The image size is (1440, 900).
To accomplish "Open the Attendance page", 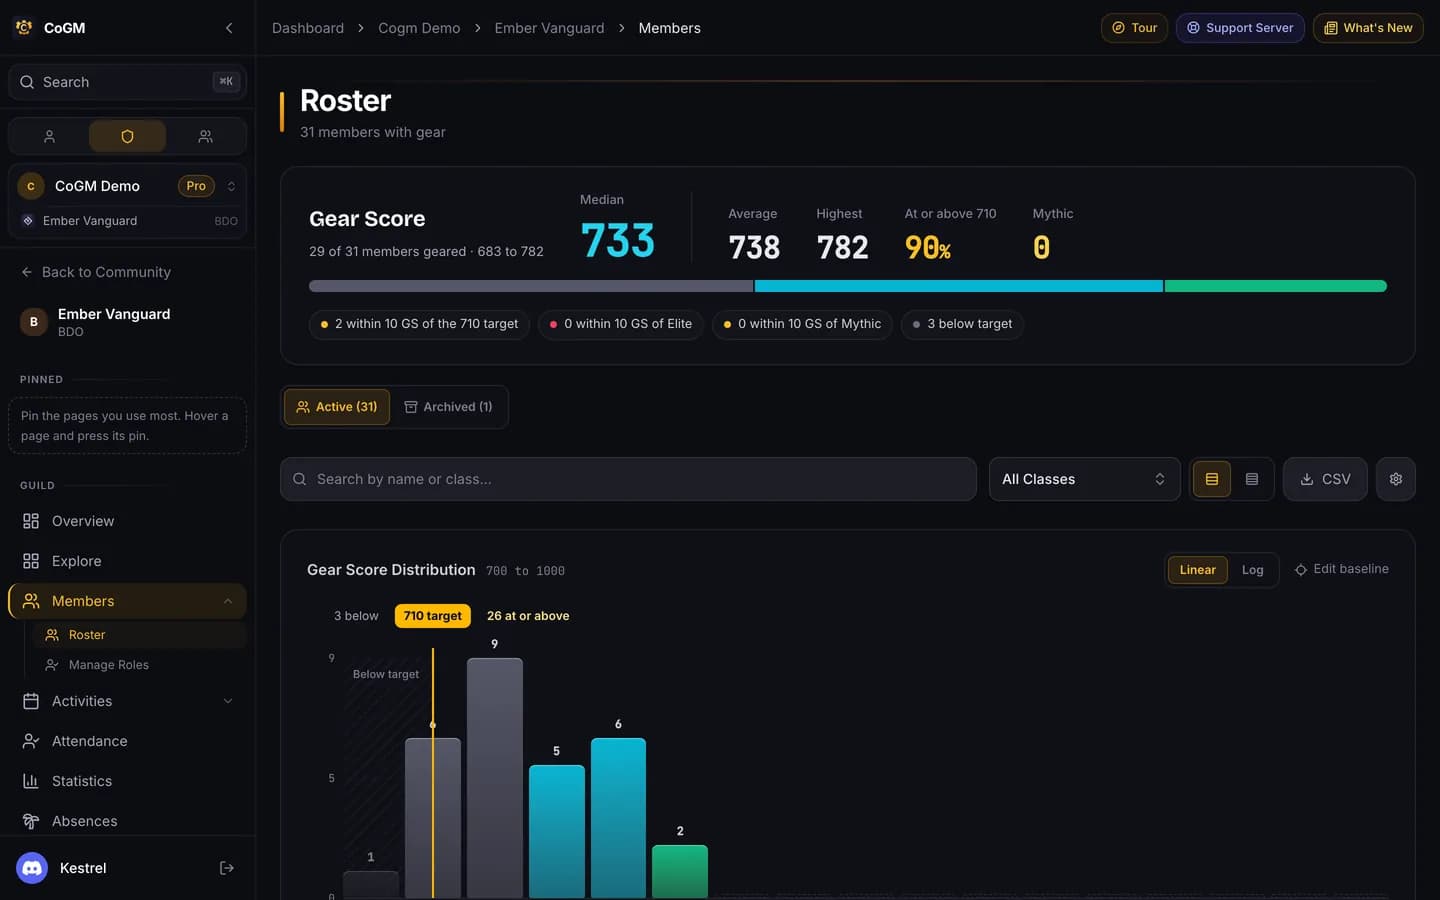I will [x=127, y=741].
